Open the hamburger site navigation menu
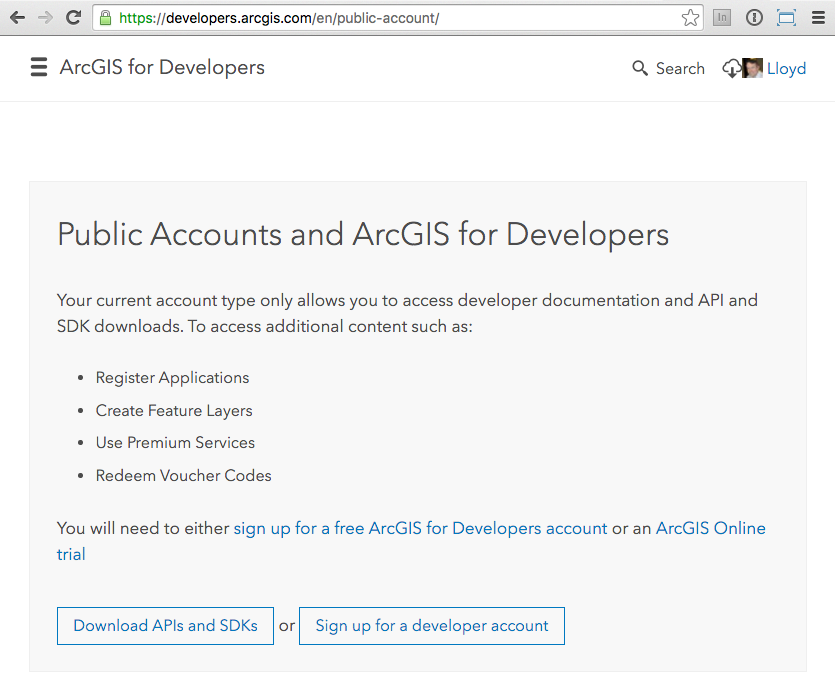The width and height of the screenshot is (835, 686). [39, 67]
